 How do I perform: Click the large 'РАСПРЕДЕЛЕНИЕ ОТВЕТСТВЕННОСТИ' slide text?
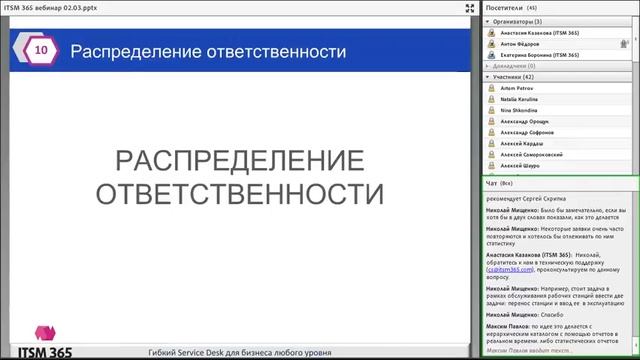pyautogui.click(x=240, y=177)
